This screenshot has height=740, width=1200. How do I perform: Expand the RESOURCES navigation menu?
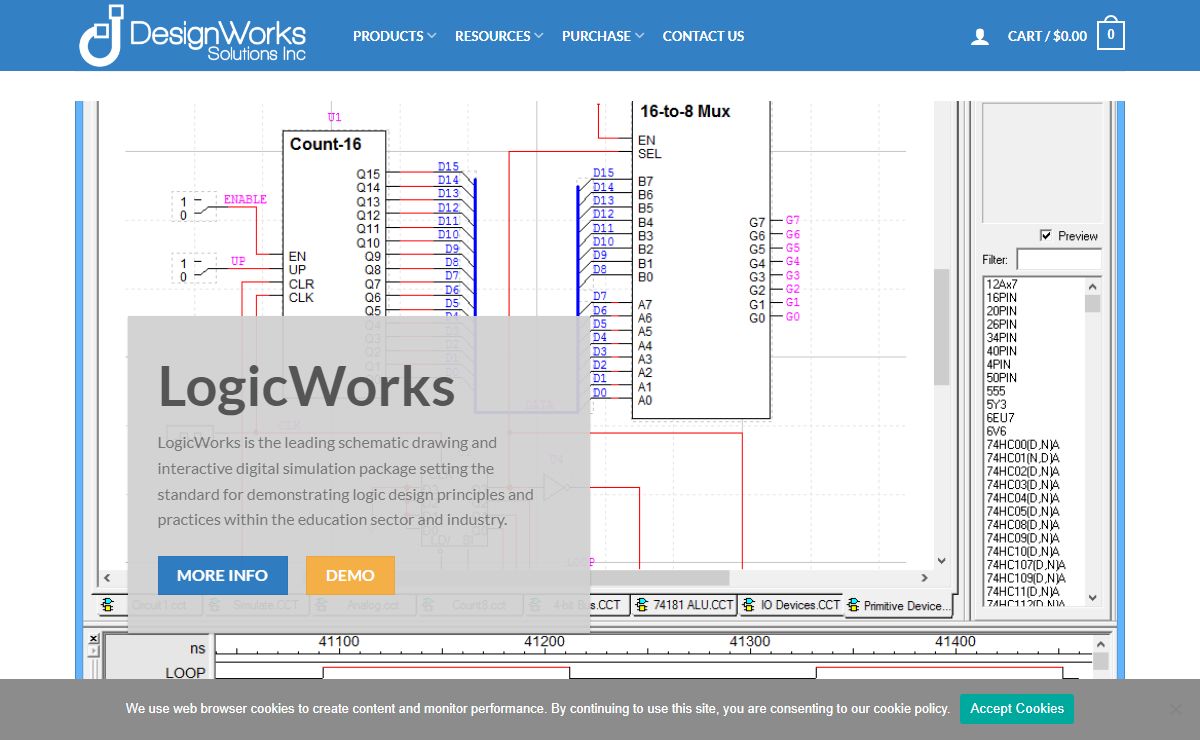pyautogui.click(x=499, y=36)
